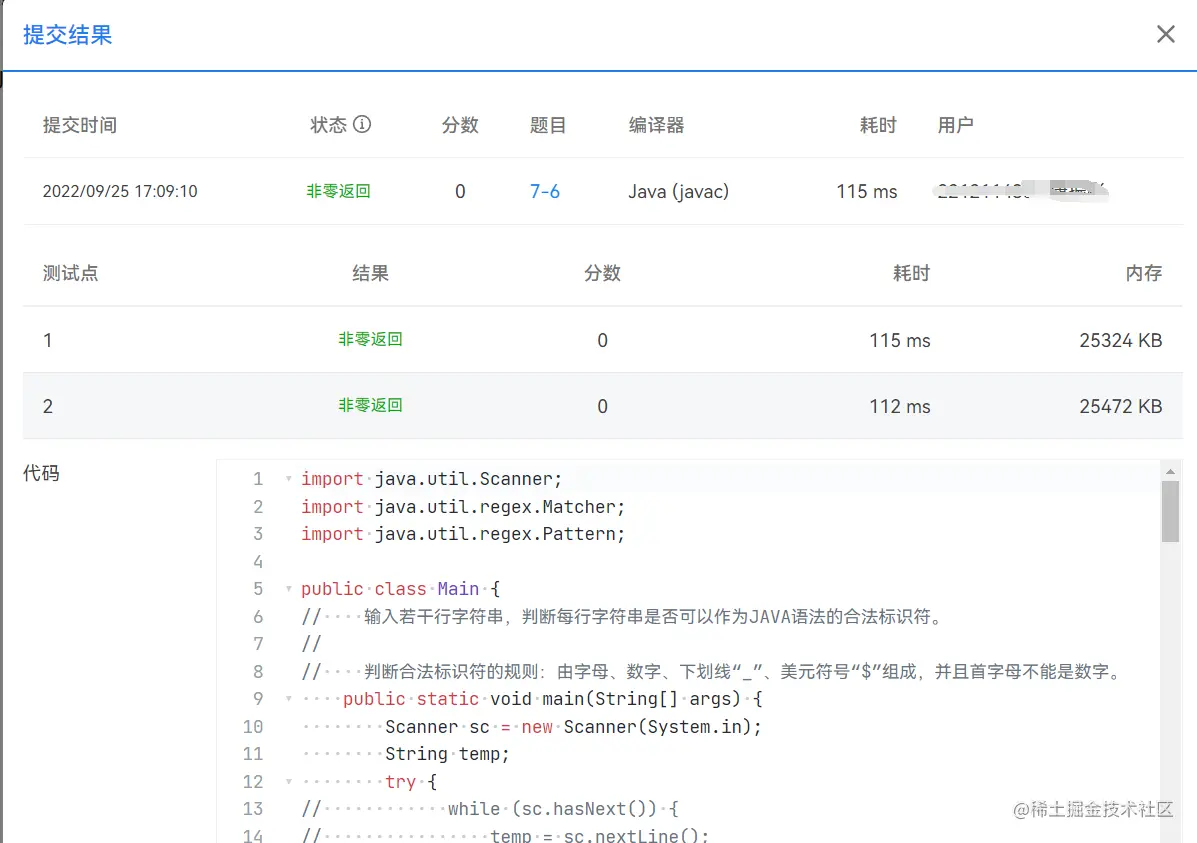Click the code panel scrollbar thumb
The width and height of the screenshot is (1197, 843).
coord(1170,512)
